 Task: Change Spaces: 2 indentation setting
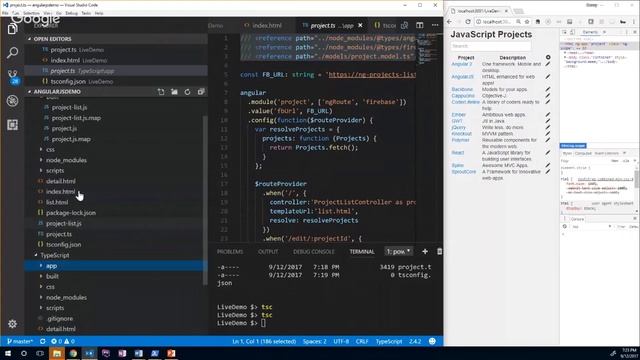(314, 341)
